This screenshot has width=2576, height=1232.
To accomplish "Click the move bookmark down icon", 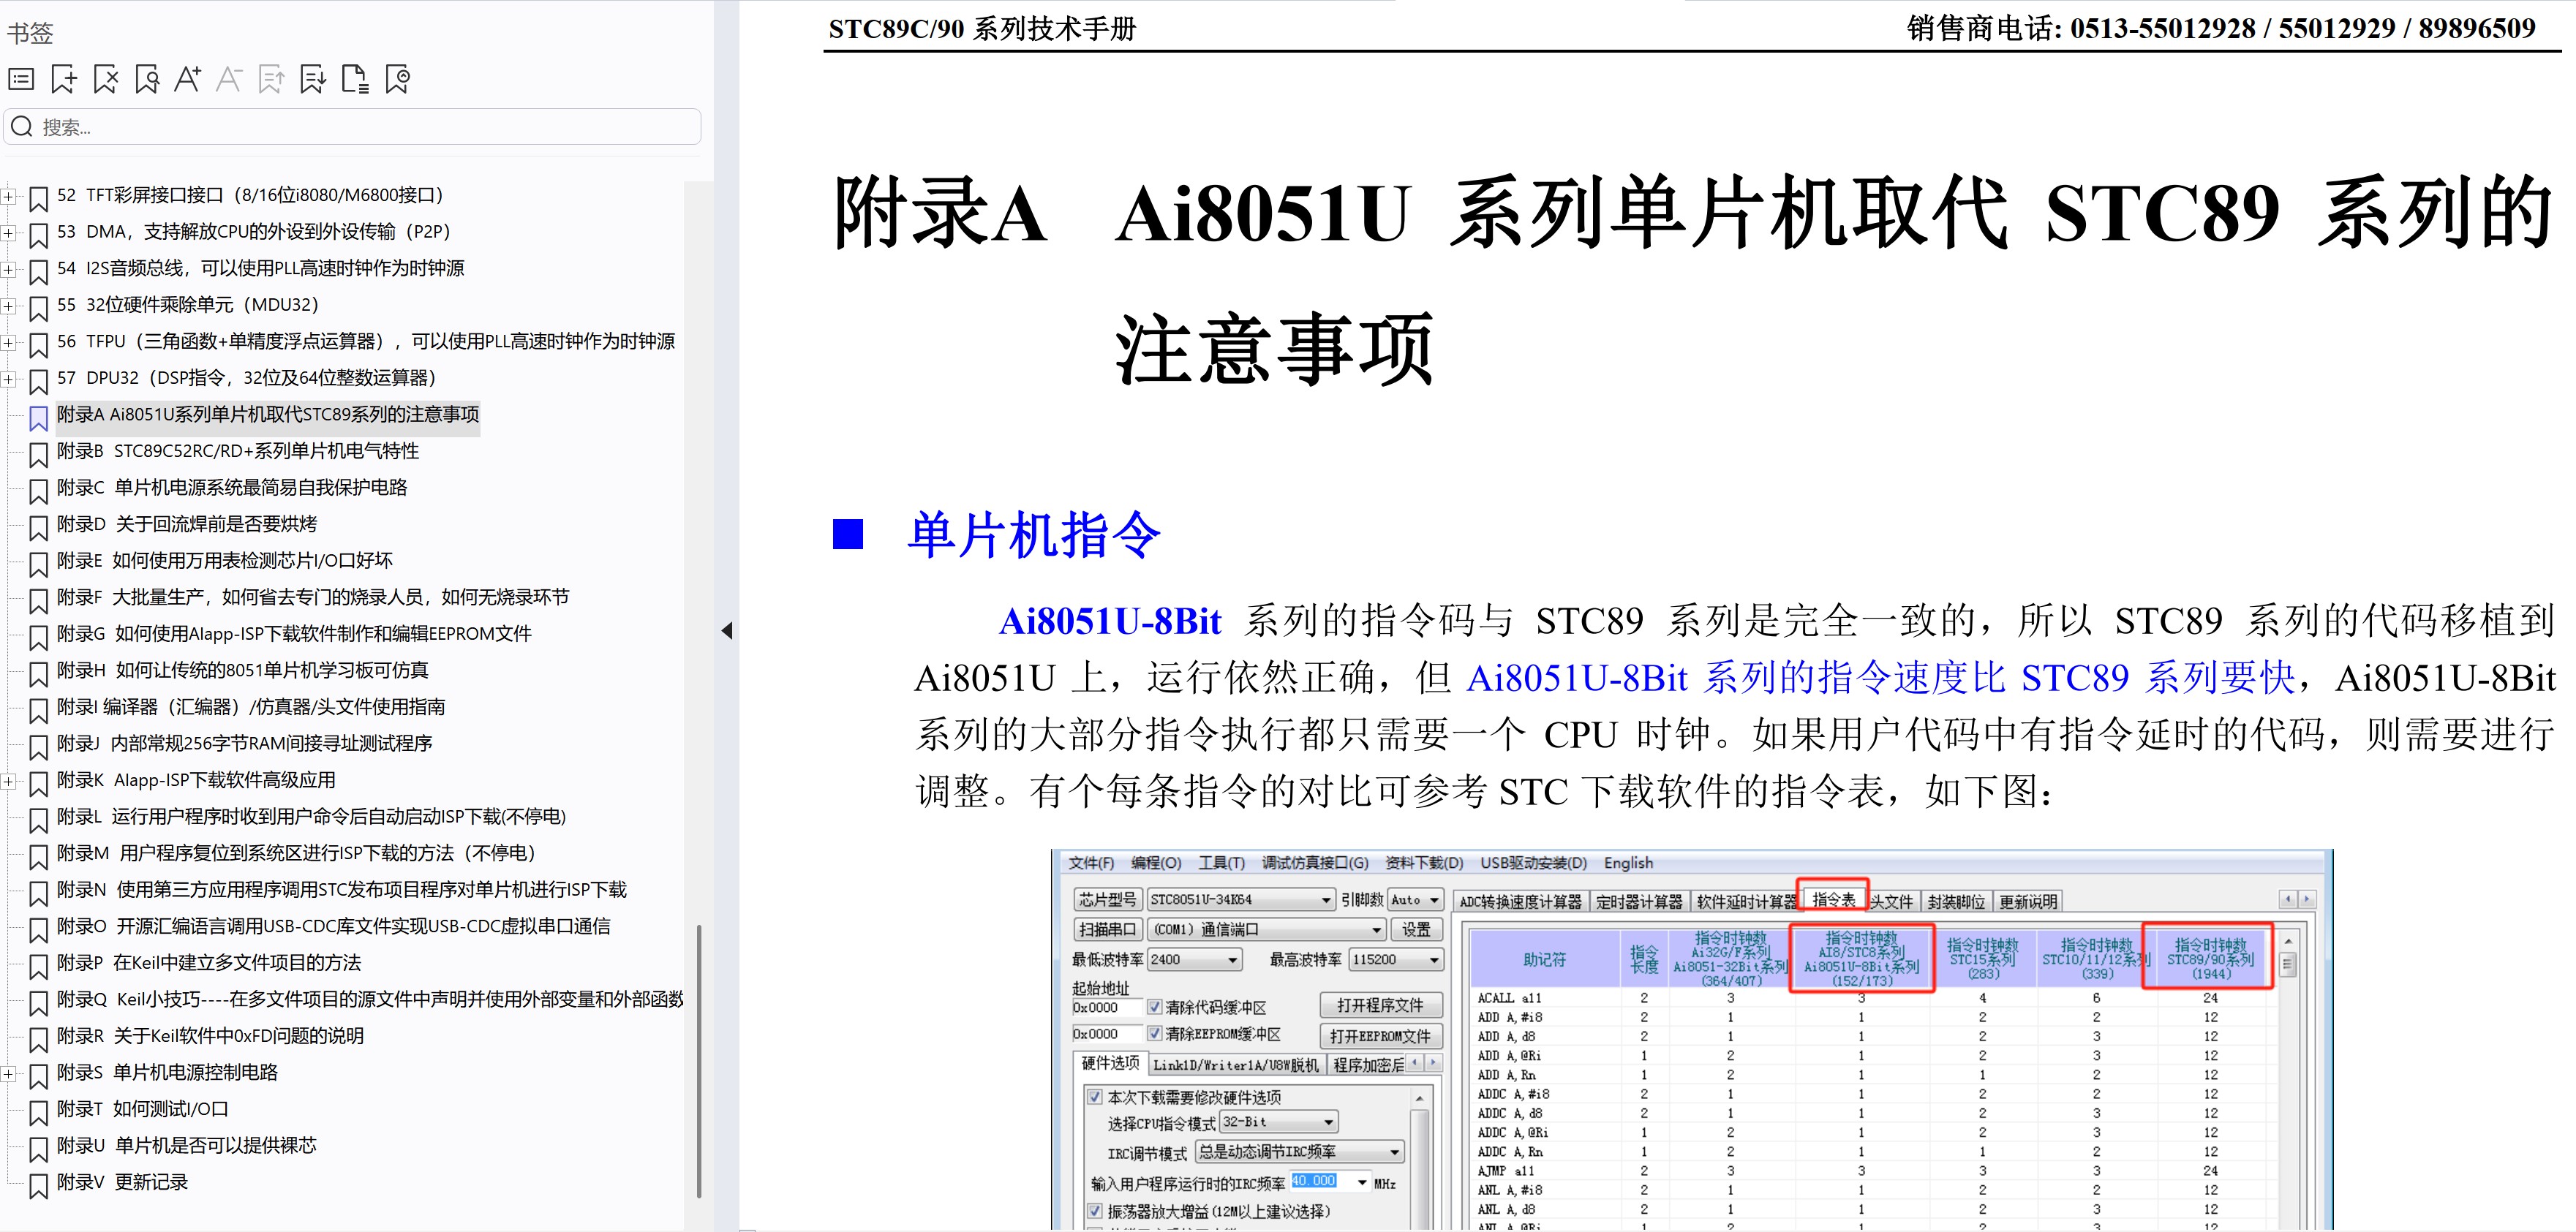I will [313, 79].
